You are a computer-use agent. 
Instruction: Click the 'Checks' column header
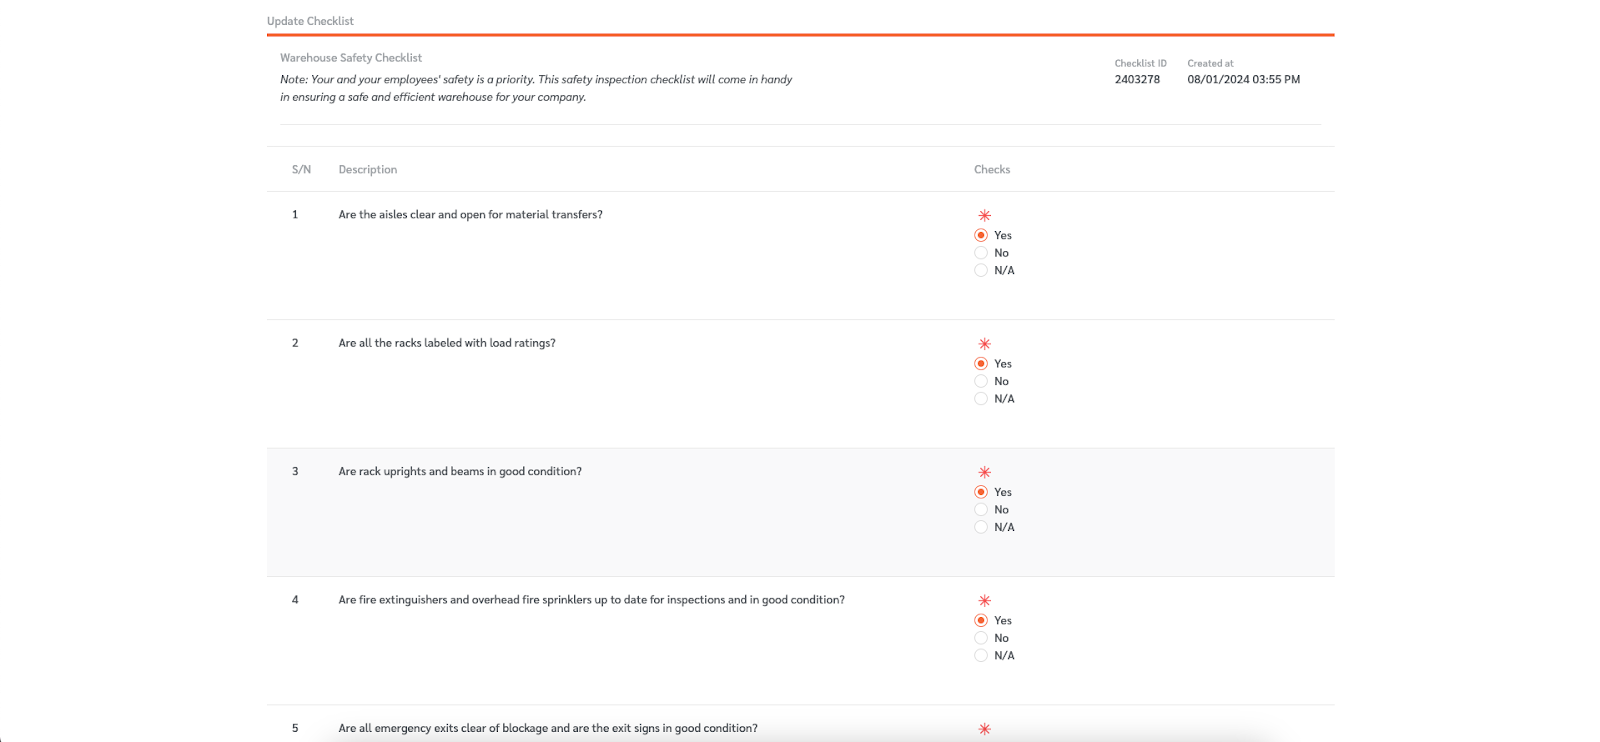(992, 170)
